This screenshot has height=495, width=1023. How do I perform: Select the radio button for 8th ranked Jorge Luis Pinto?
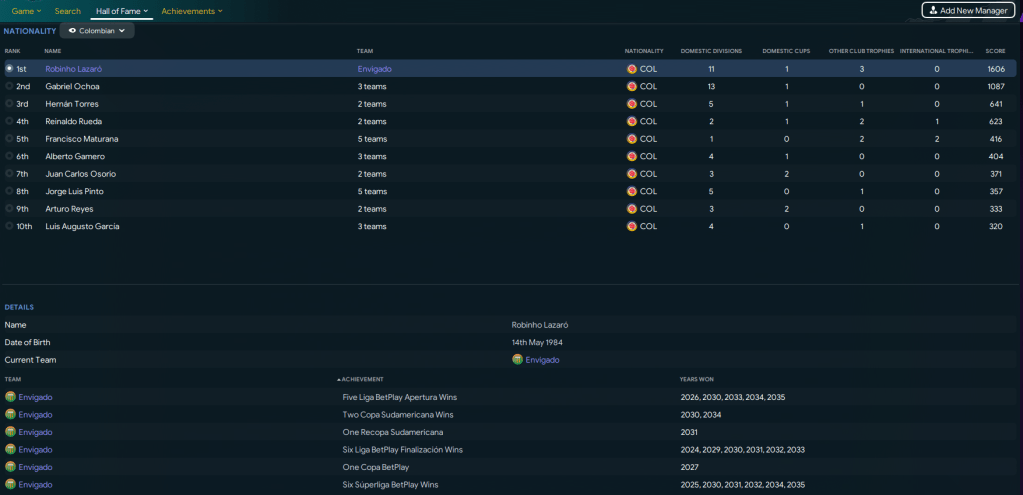pyautogui.click(x=9, y=191)
